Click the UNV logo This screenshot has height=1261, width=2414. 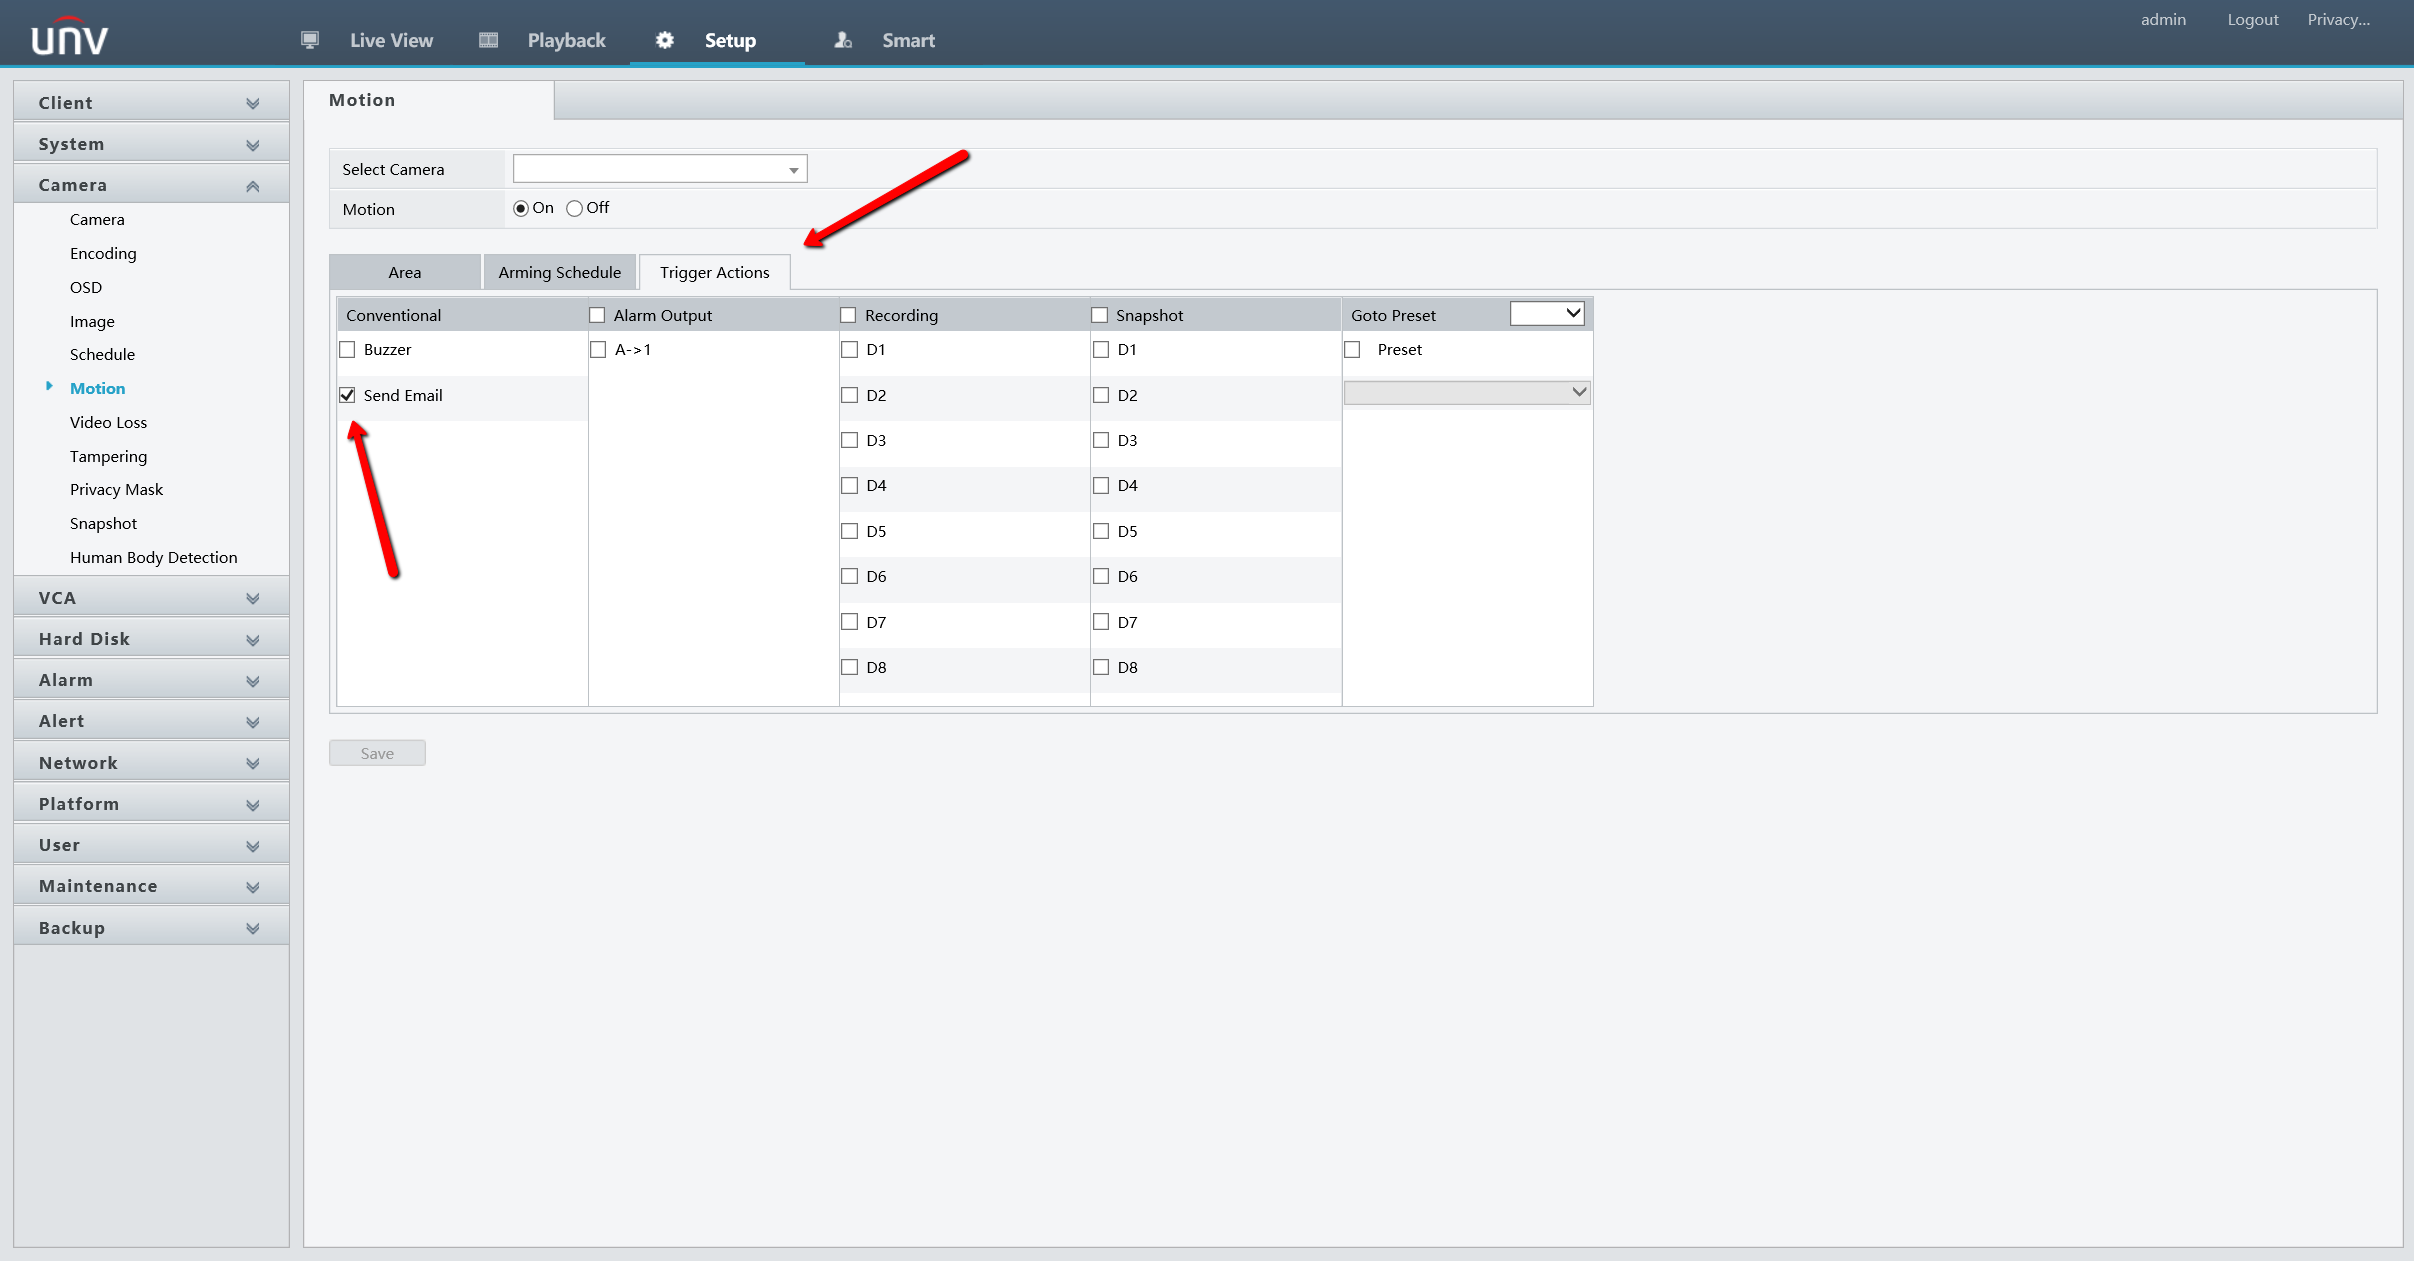pyautogui.click(x=69, y=38)
